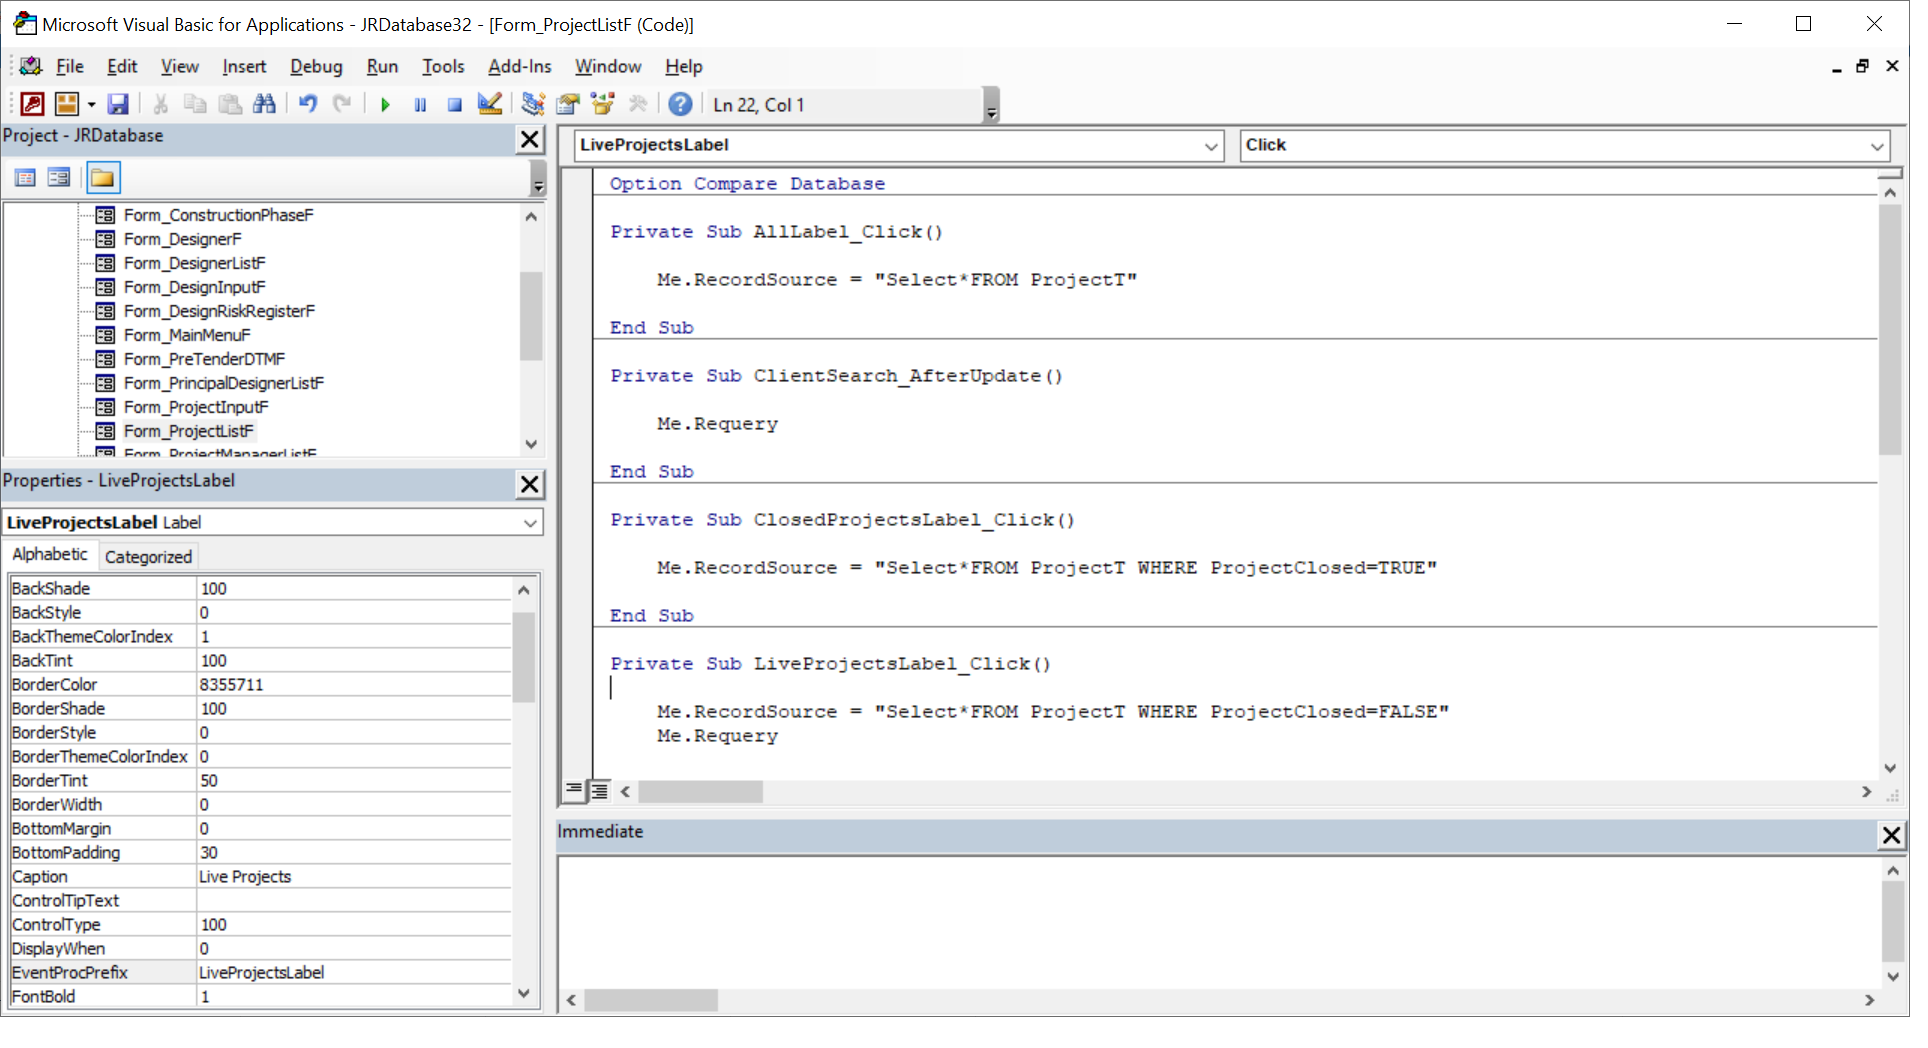Open the LiveProjectsLabel object dropdown
Viewport: 1928px width, 1048px height.
click(1210, 146)
